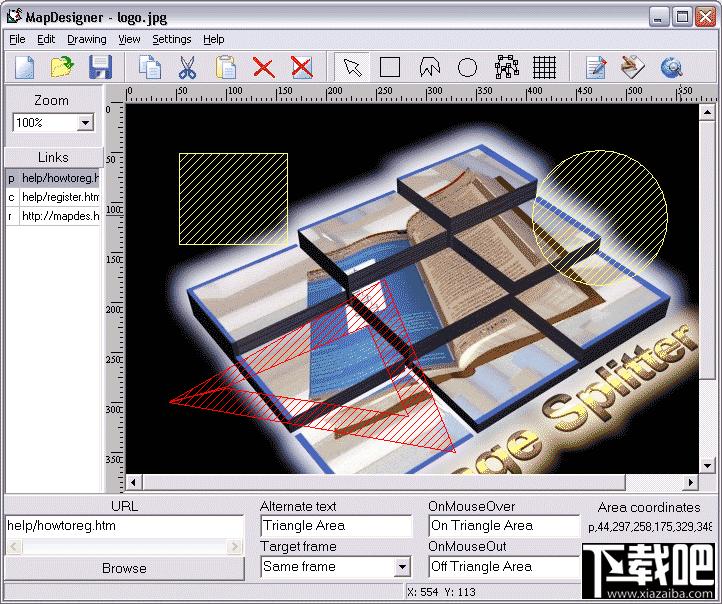722x604 pixels.
Task: Expand the Target frame dropdown arrow
Action: pyautogui.click(x=402, y=567)
